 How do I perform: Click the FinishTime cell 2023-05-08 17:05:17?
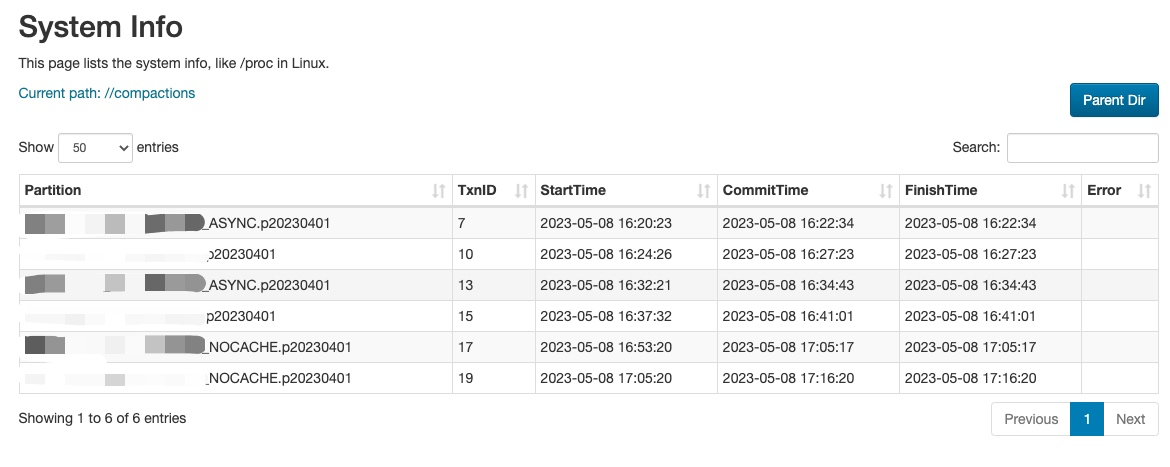click(970, 347)
